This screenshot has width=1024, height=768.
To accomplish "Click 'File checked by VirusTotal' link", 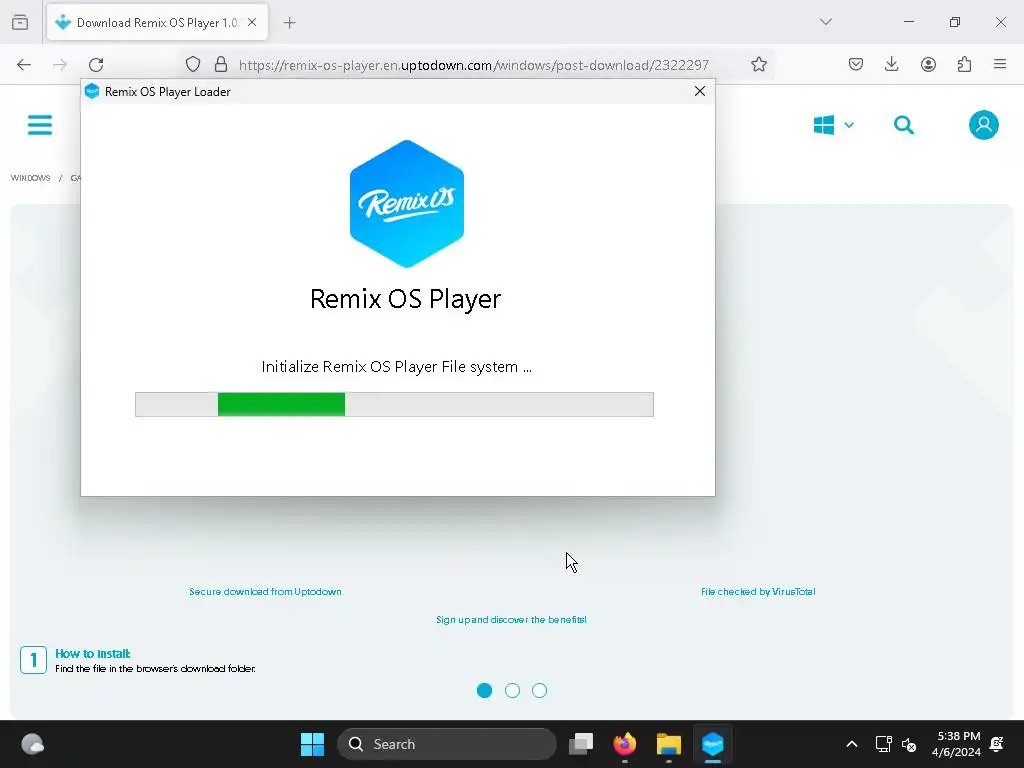I will click(x=758, y=592).
